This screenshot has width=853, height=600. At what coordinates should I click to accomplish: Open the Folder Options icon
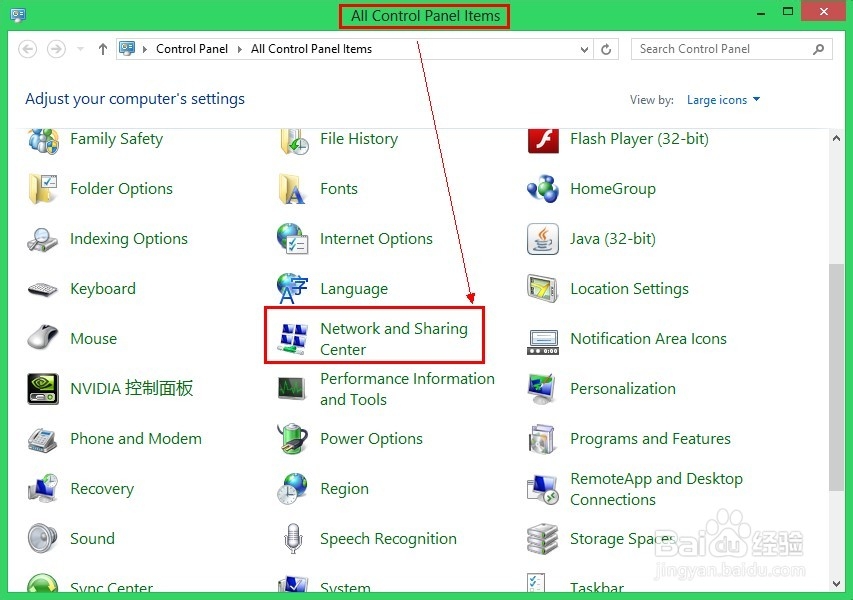point(43,189)
